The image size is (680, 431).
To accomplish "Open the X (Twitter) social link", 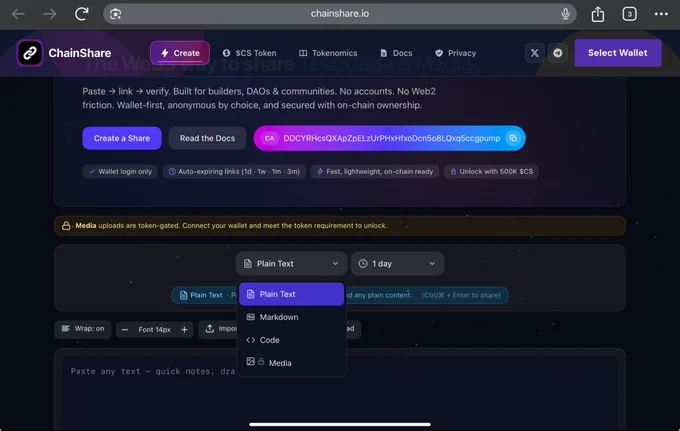I will (534, 53).
